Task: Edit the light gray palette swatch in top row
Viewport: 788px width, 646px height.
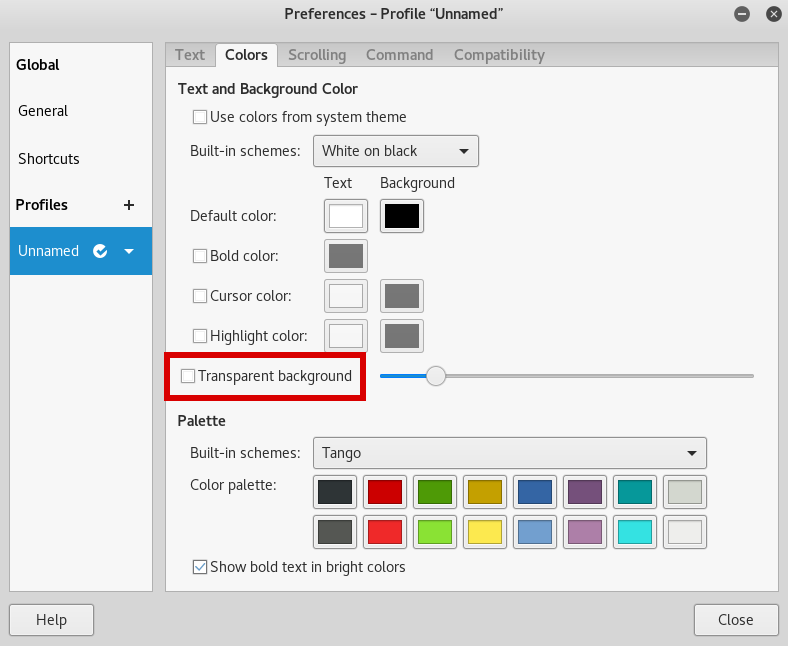Action: pos(685,492)
